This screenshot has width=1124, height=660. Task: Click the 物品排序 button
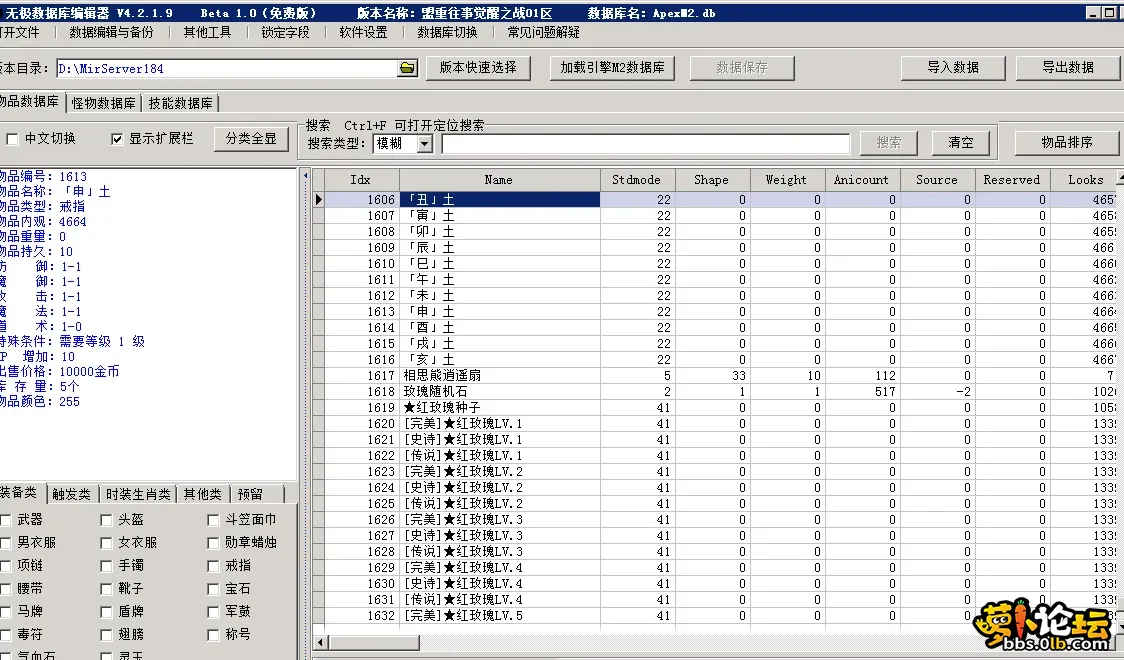click(1067, 143)
